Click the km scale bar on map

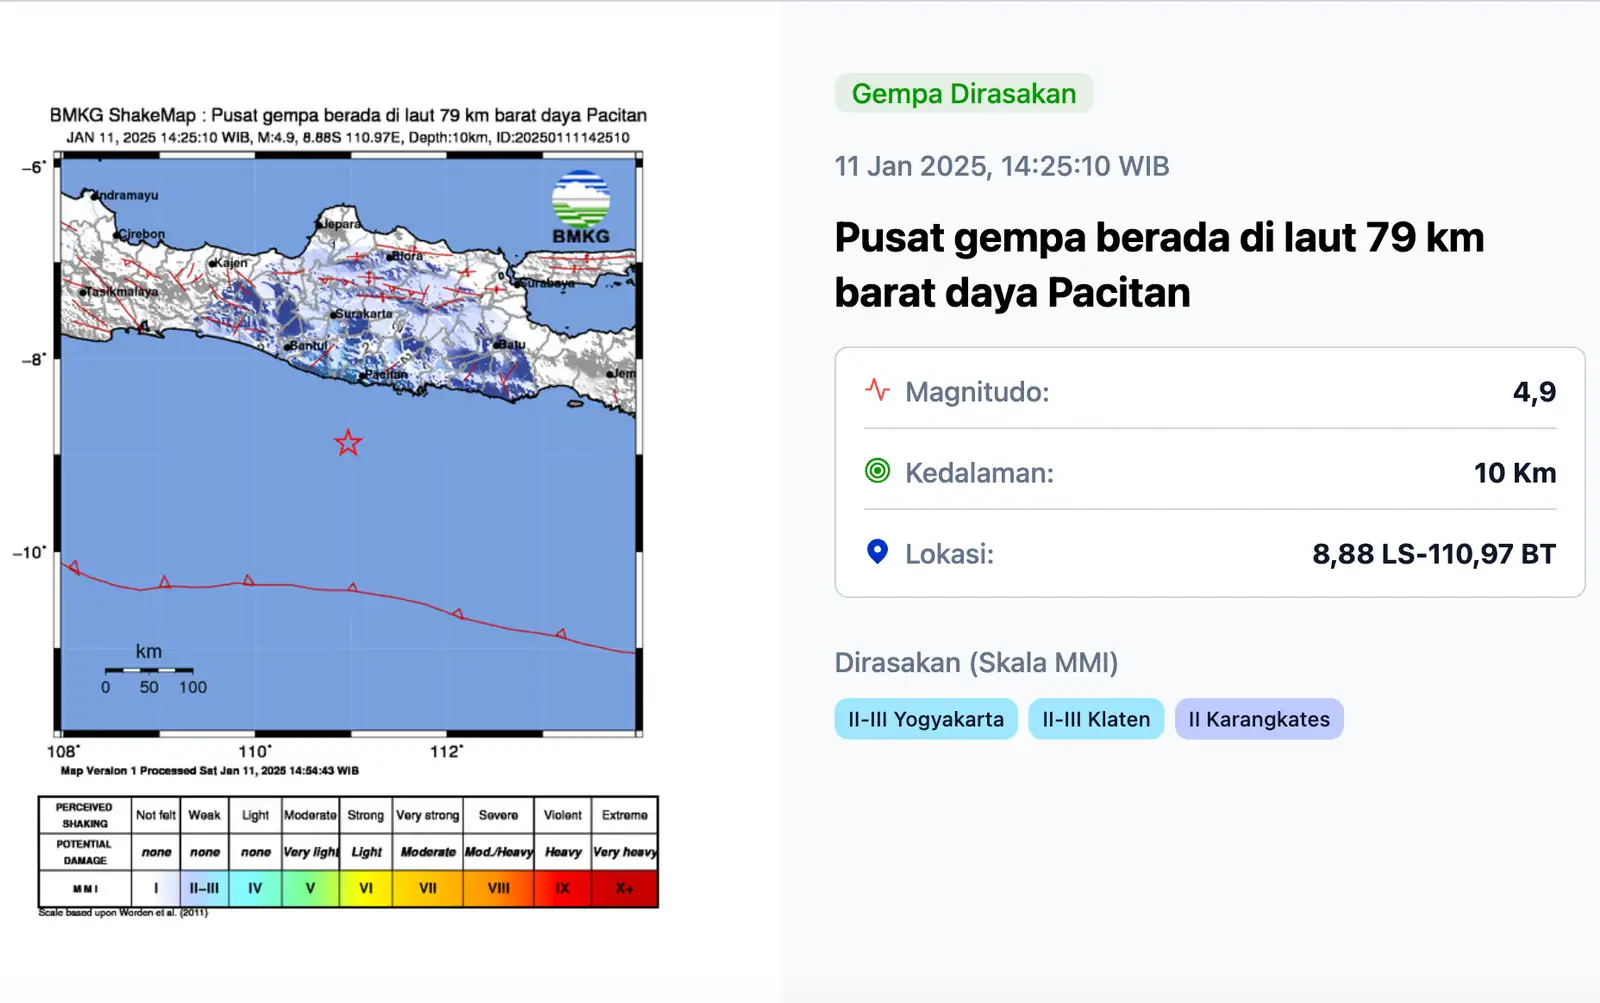point(149,670)
